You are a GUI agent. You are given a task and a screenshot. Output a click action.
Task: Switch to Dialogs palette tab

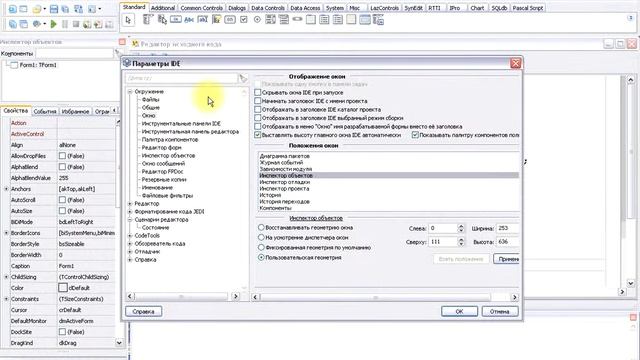237,8
